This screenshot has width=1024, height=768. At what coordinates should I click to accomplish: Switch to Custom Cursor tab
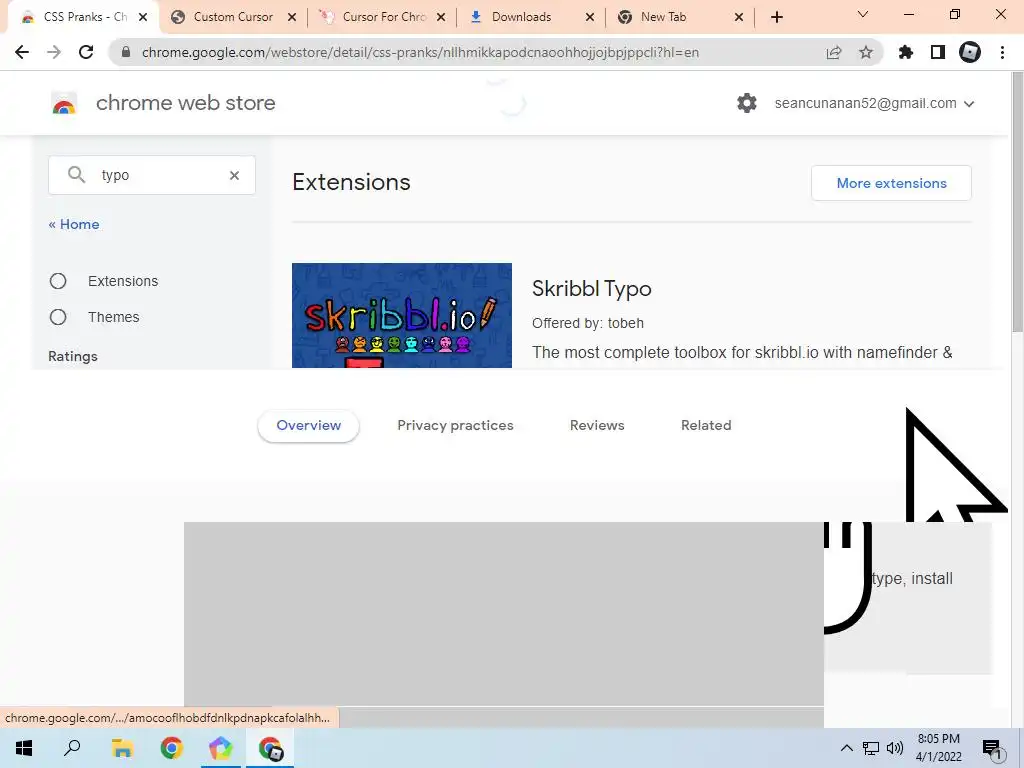[233, 17]
